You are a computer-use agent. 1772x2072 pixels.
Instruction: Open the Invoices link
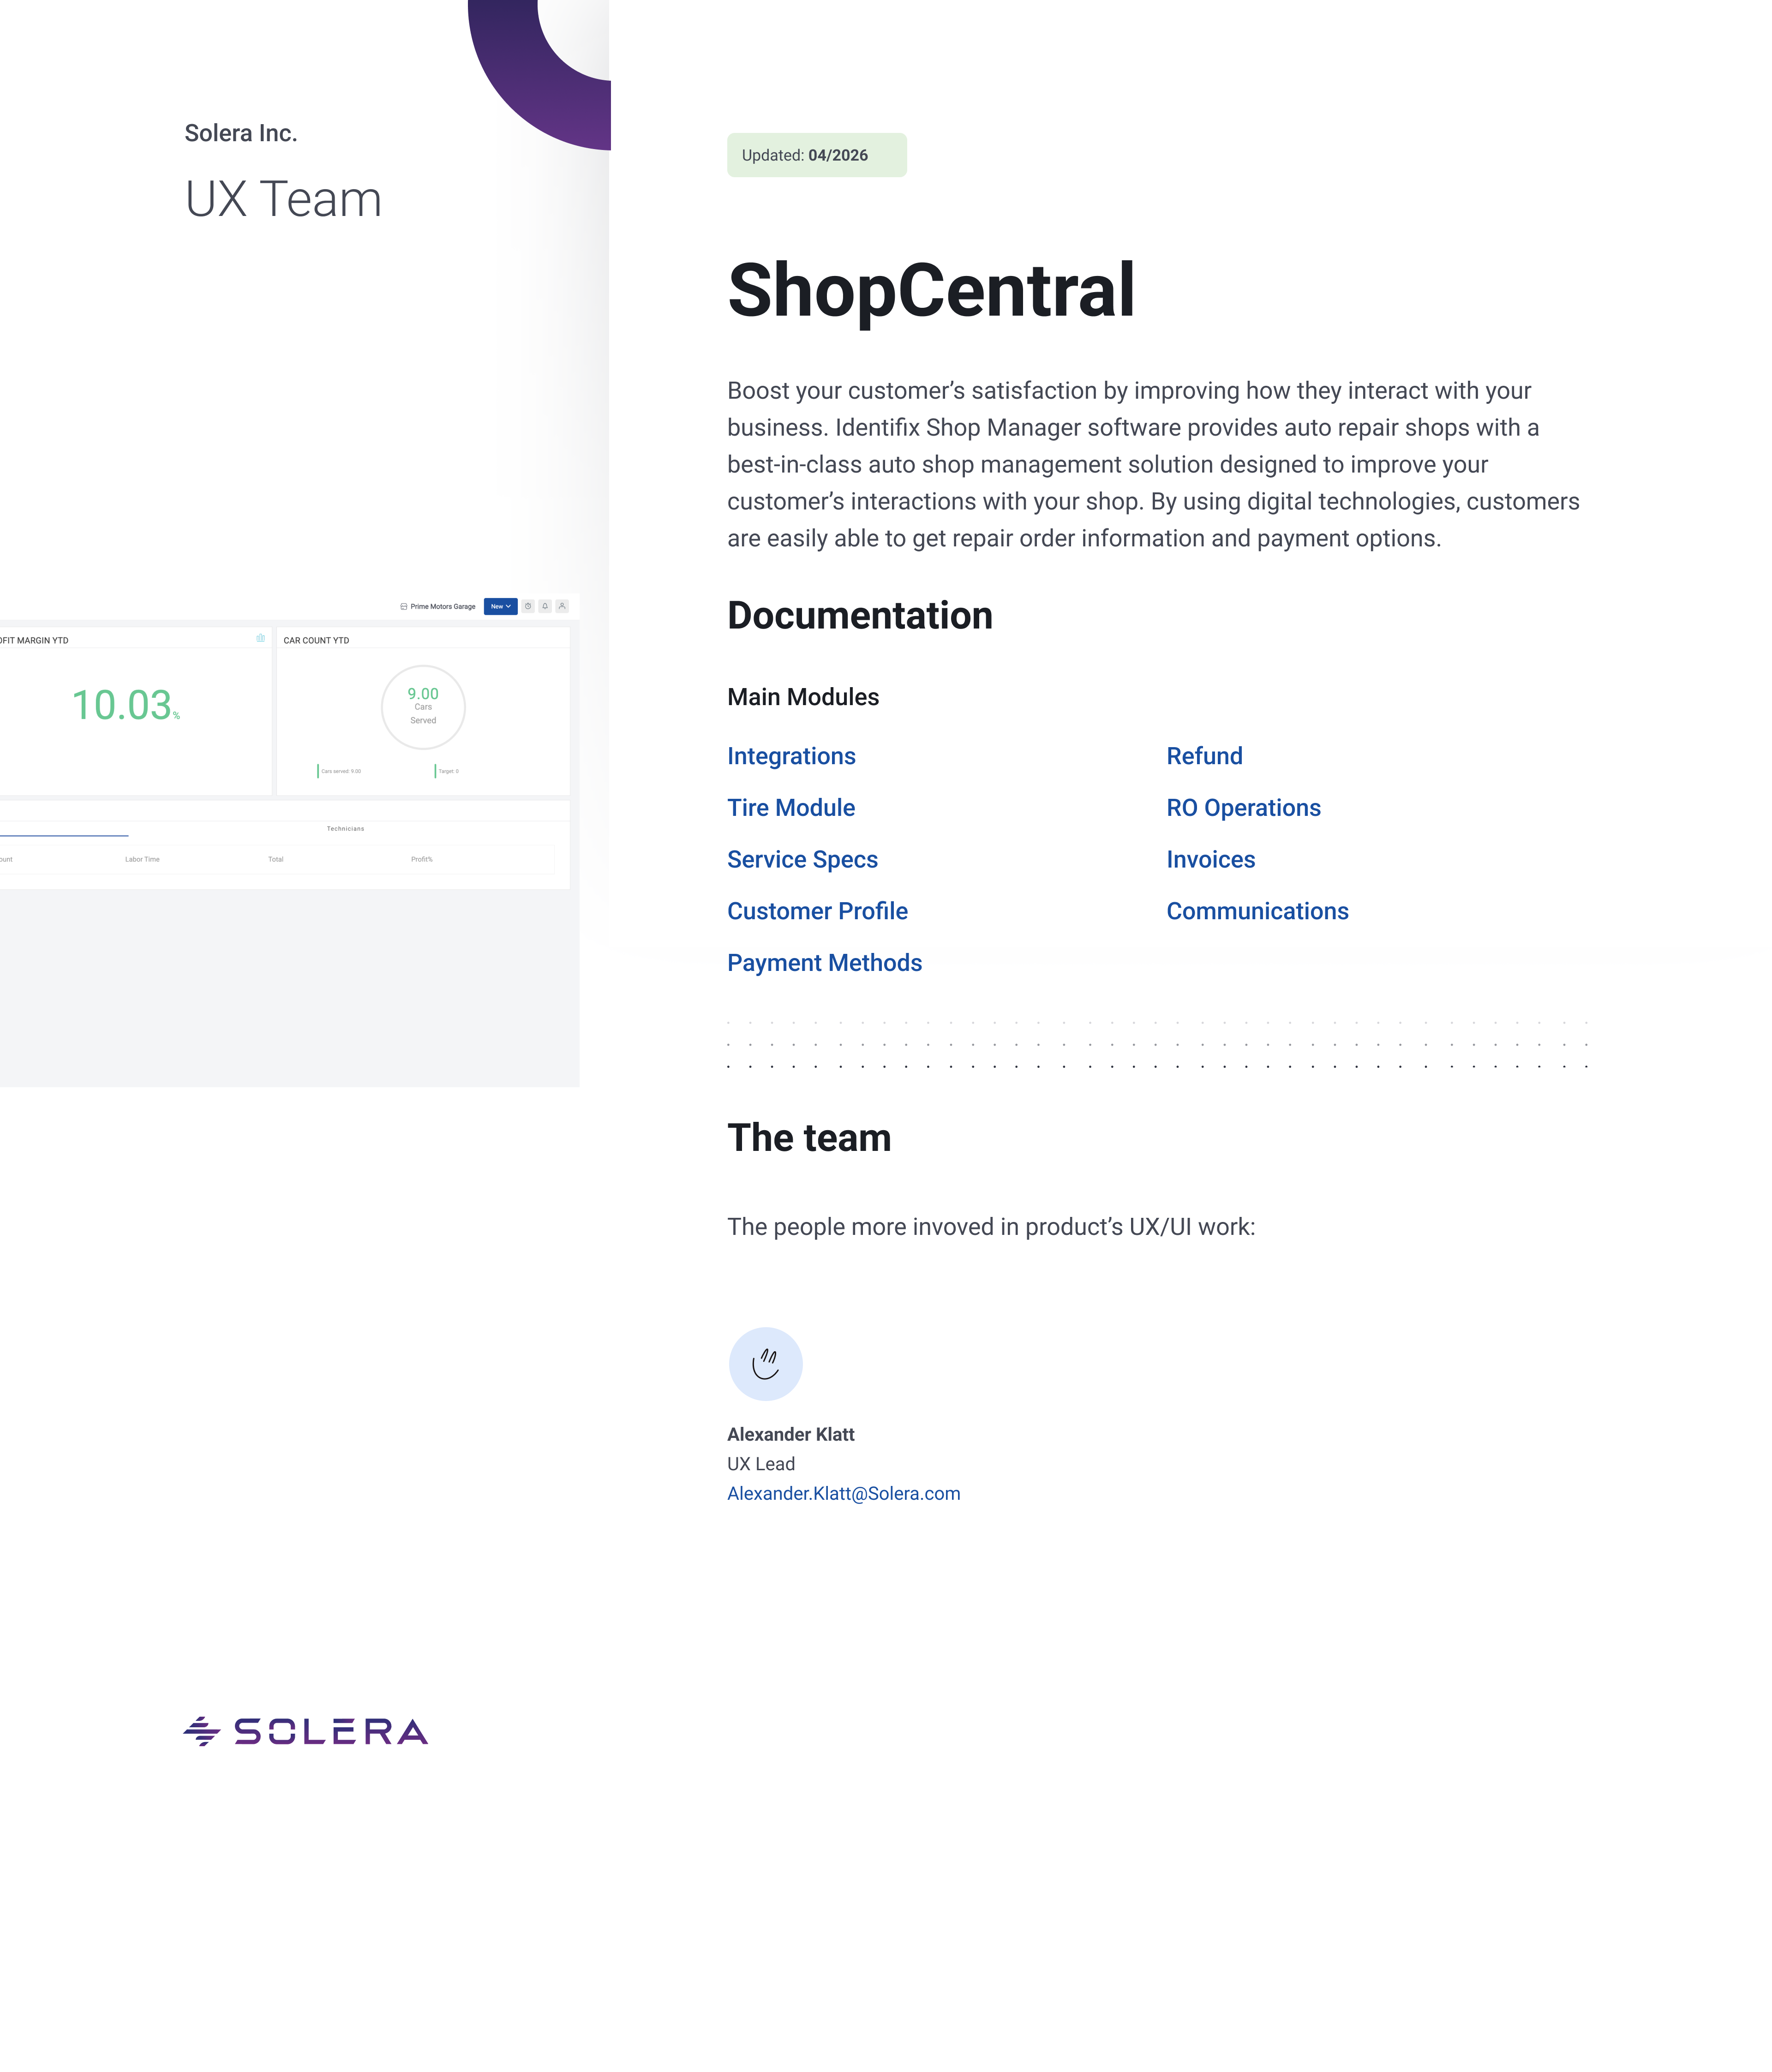coord(1210,860)
